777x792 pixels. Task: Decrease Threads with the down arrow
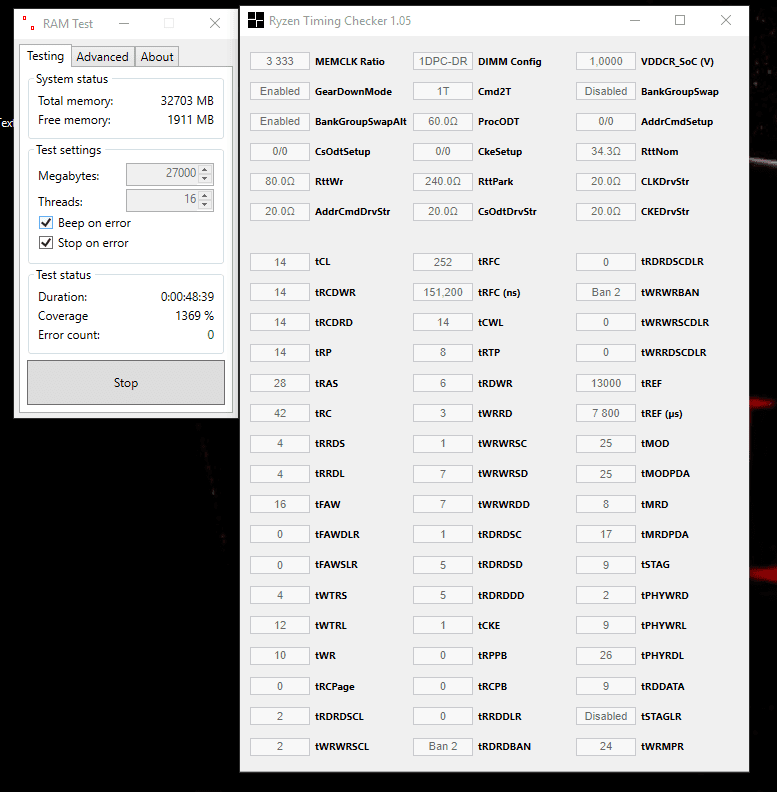[x=205, y=205]
